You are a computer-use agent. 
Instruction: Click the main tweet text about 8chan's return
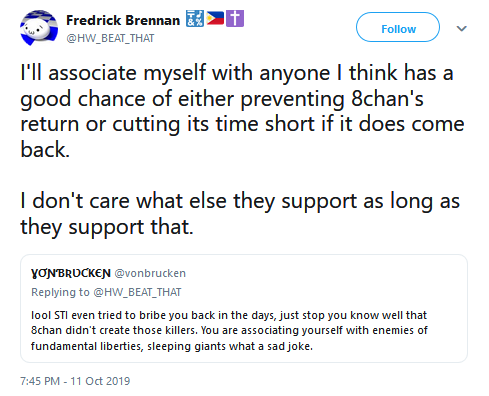tap(242, 111)
